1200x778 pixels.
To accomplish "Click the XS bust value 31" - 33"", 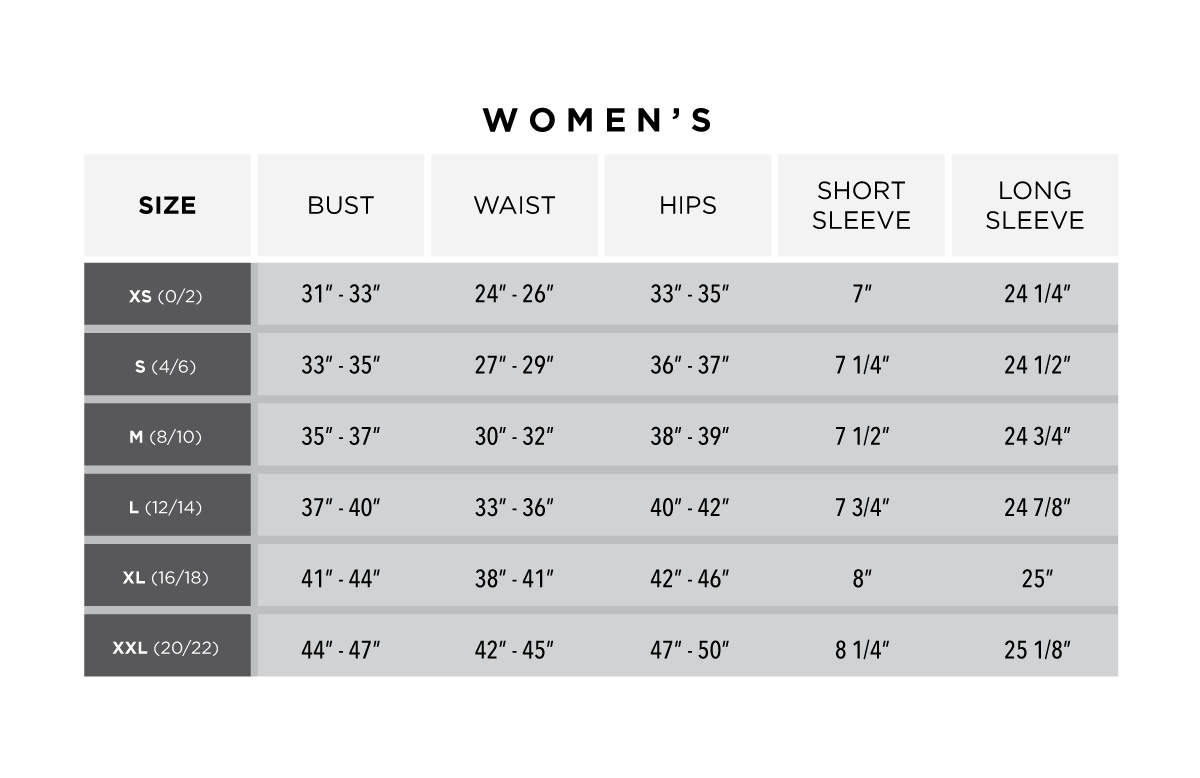I will (341, 295).
